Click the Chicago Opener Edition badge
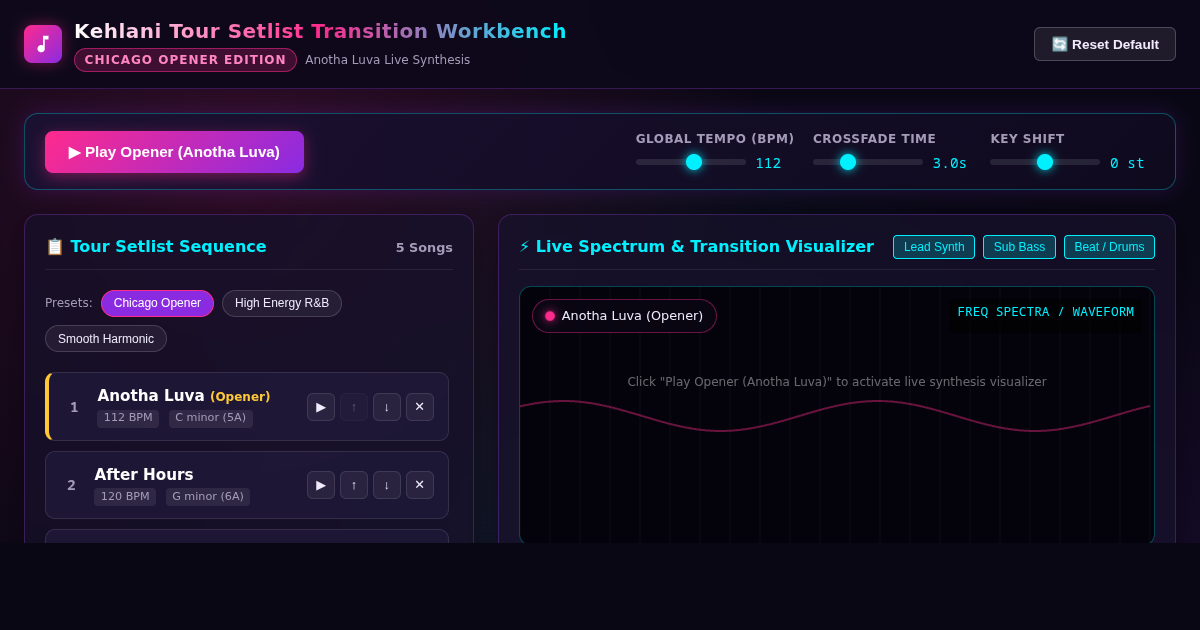 click(x=185, y=60)
